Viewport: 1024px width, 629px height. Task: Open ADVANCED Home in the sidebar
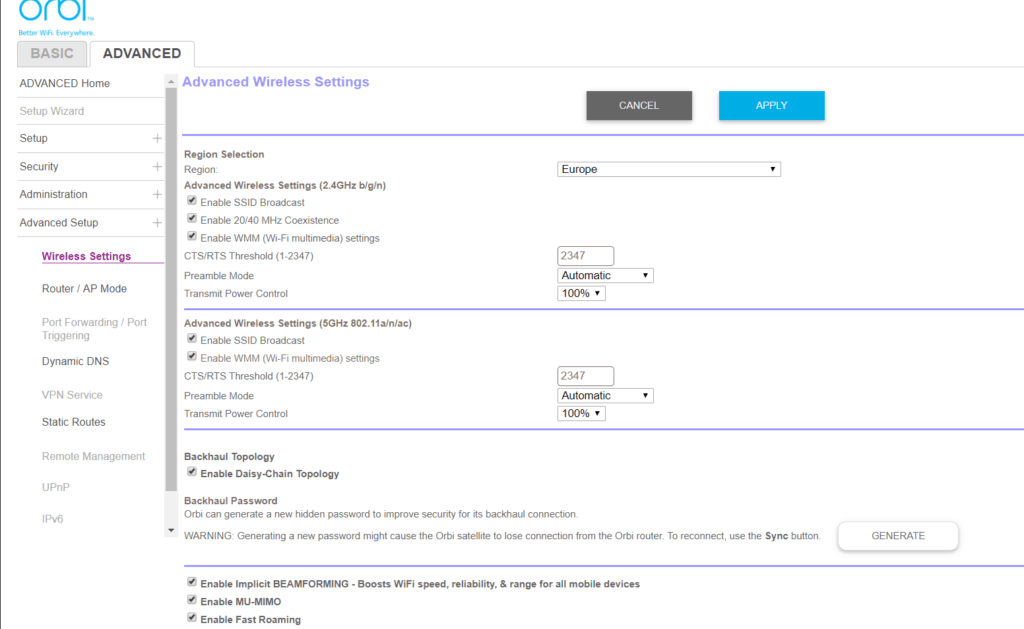pyautogui.click(x=65, y=83)
